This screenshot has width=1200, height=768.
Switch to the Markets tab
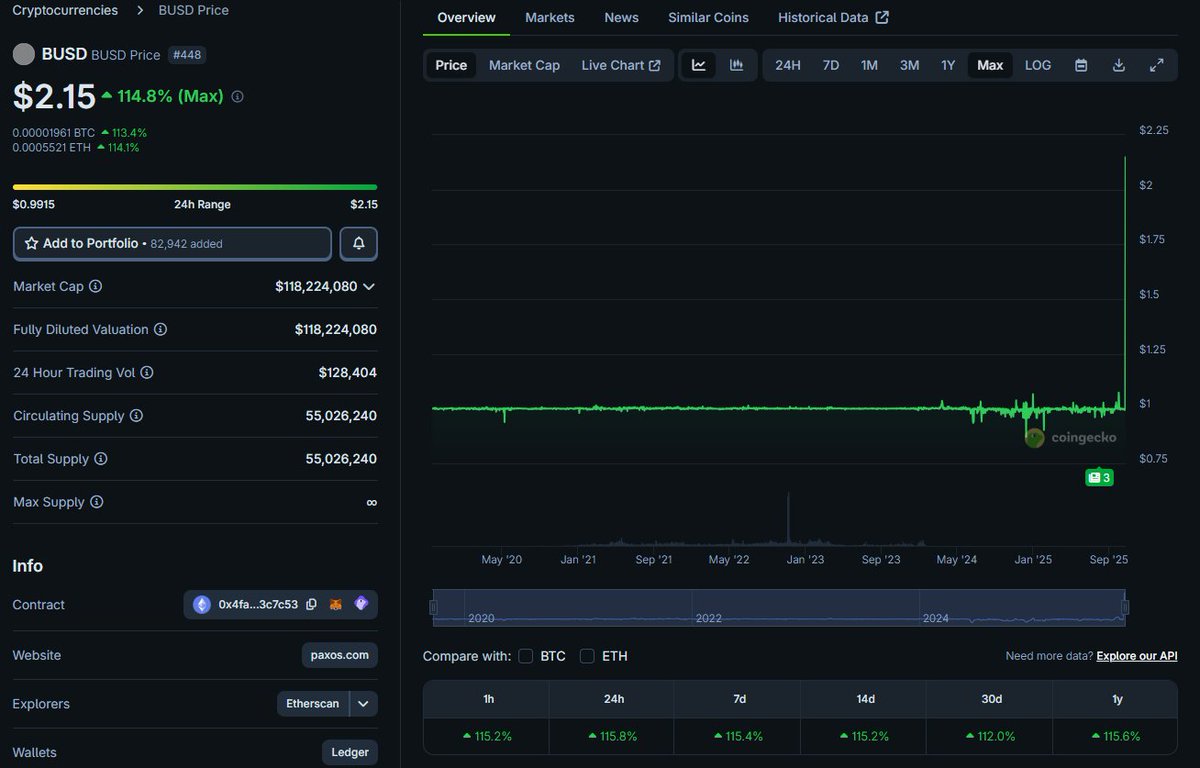coord(550,17)
